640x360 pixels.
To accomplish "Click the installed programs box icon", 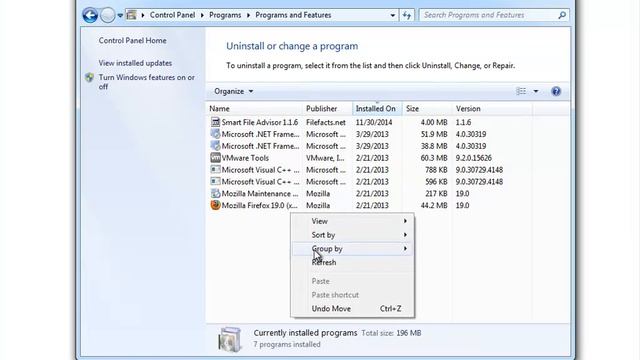I will pos(229,339).
